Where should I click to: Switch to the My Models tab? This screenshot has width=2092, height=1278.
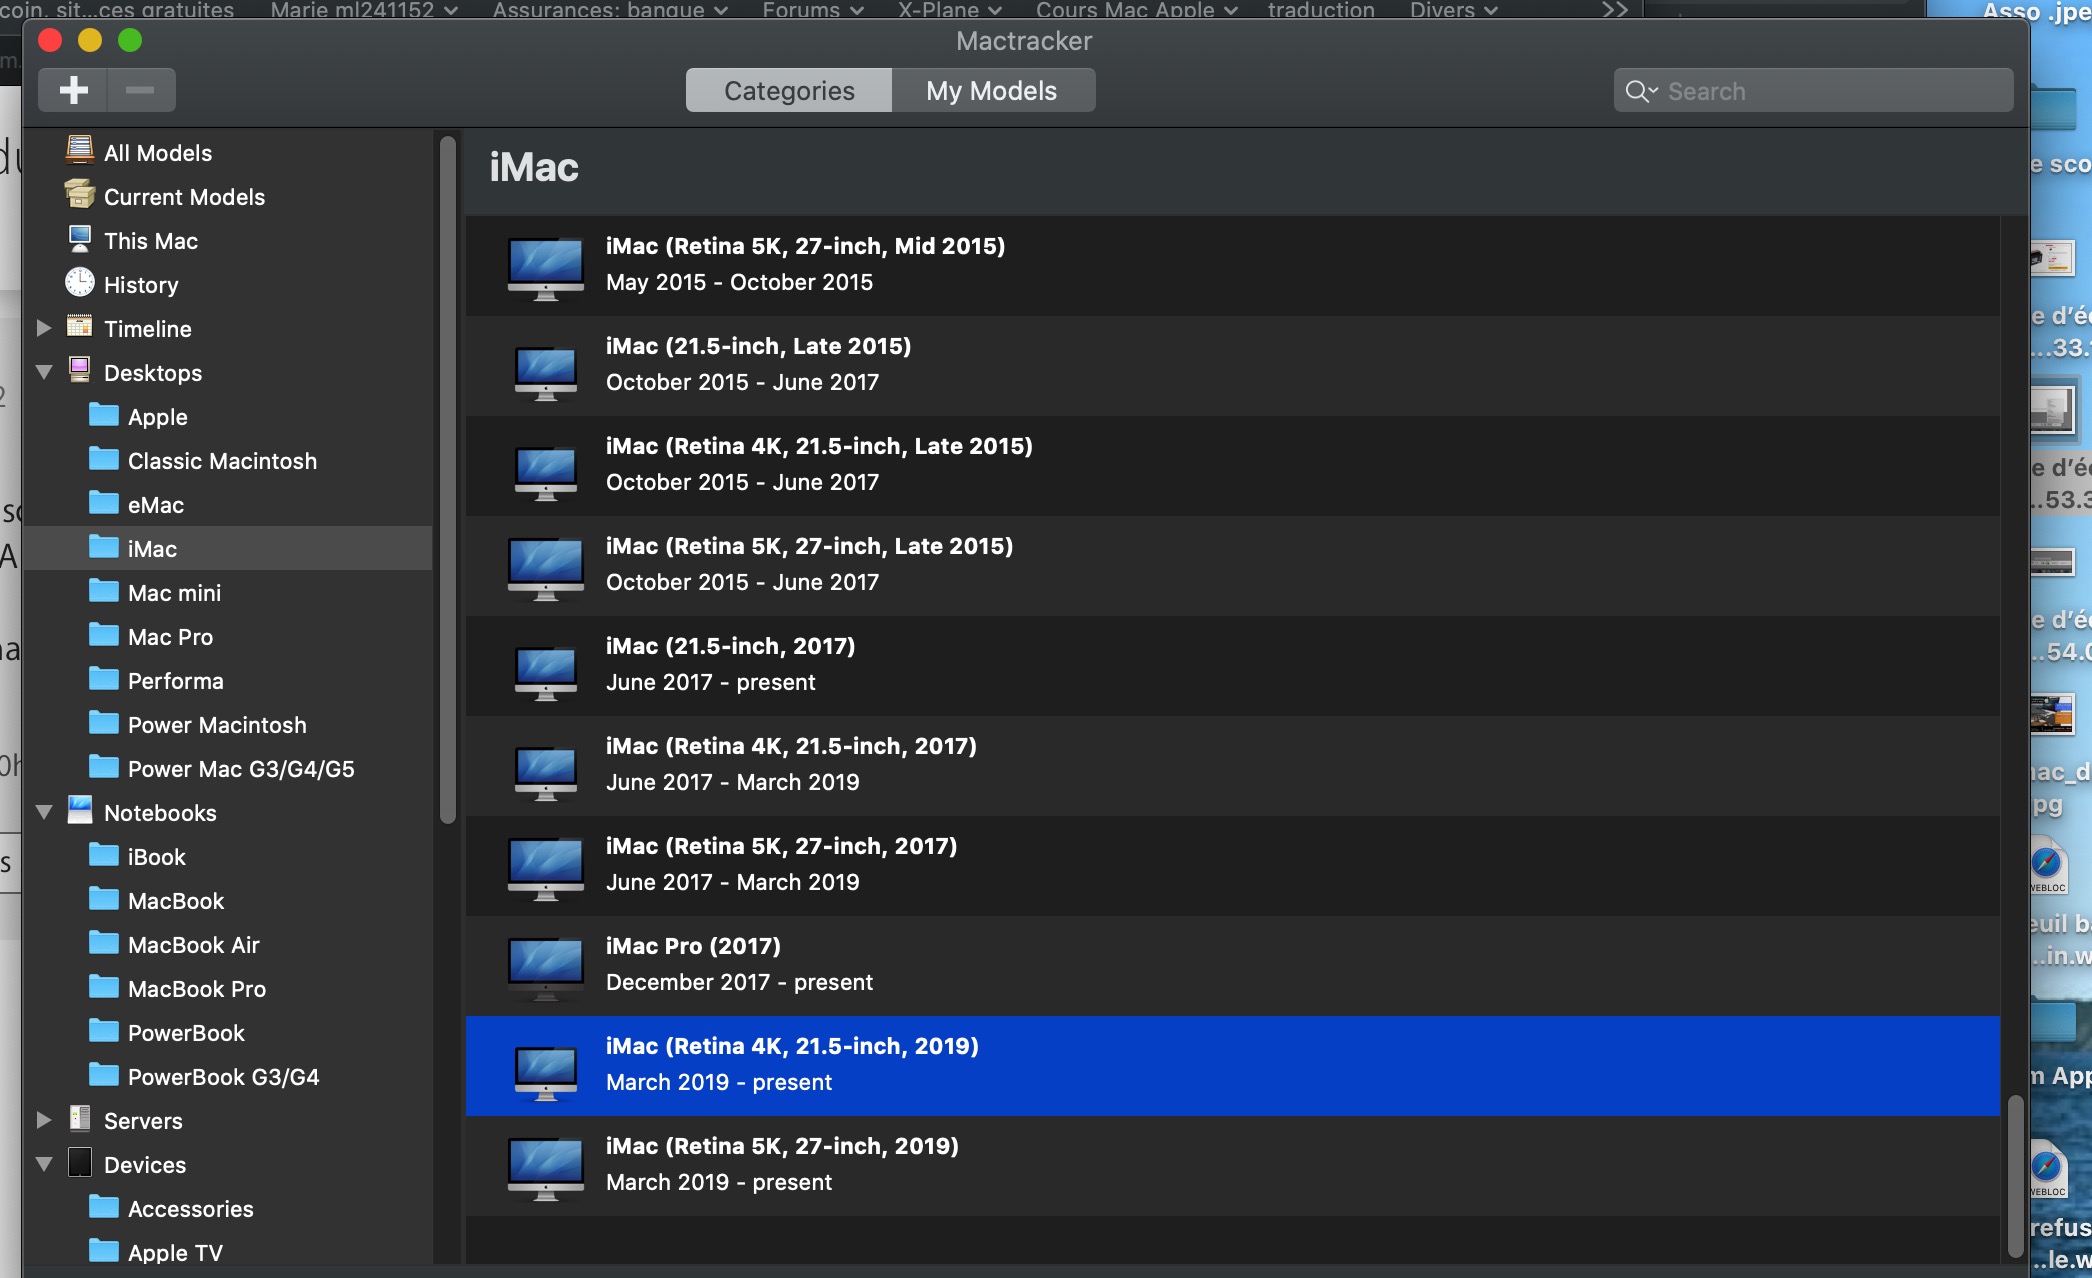click(991, 91)
